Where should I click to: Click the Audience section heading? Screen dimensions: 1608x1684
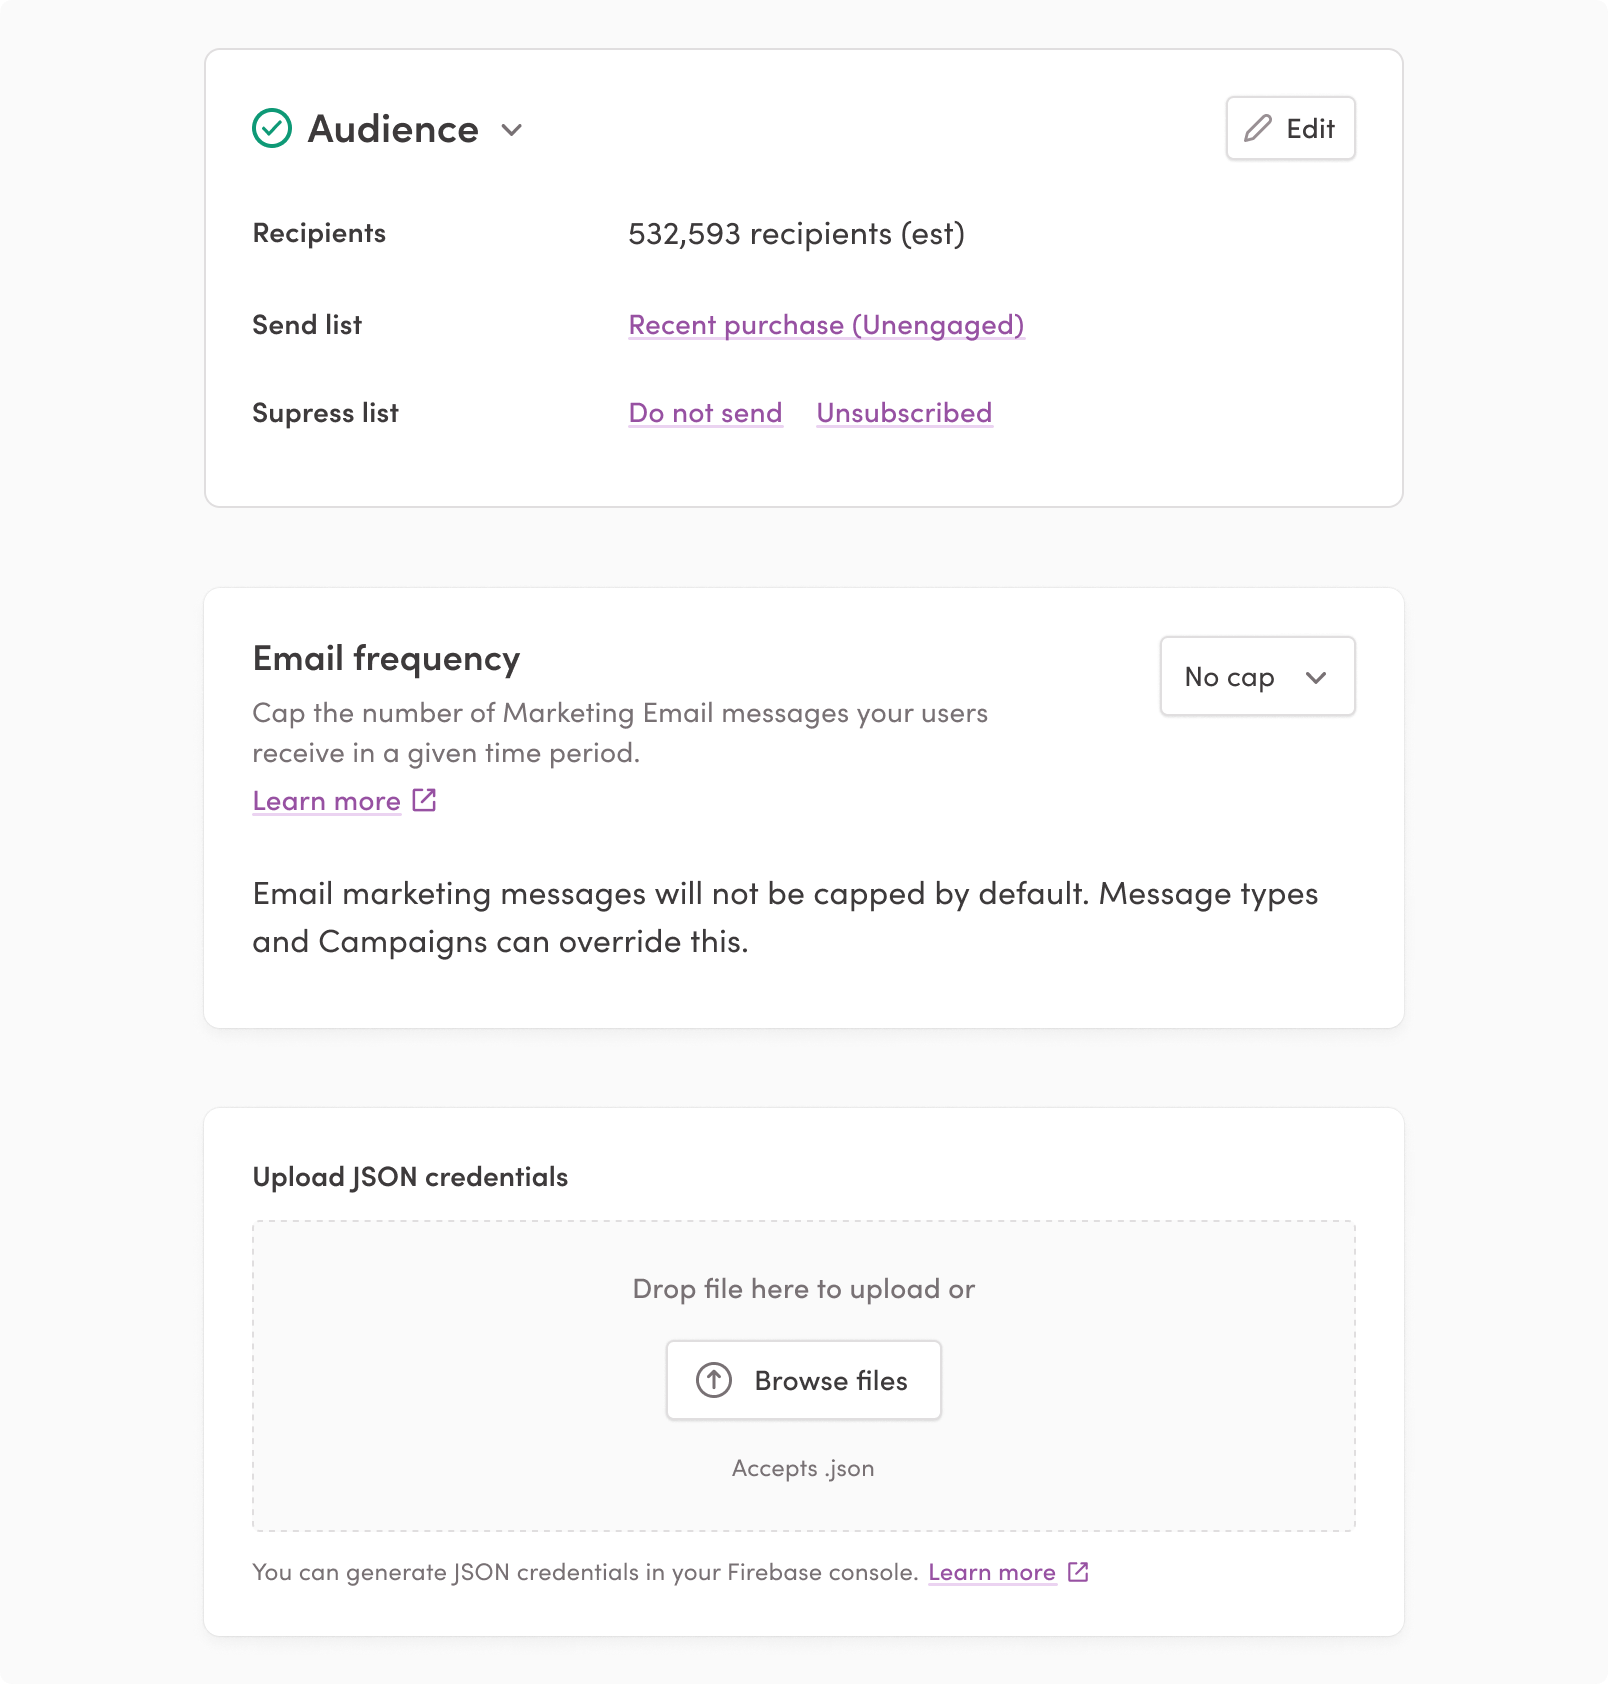[393, 129]
